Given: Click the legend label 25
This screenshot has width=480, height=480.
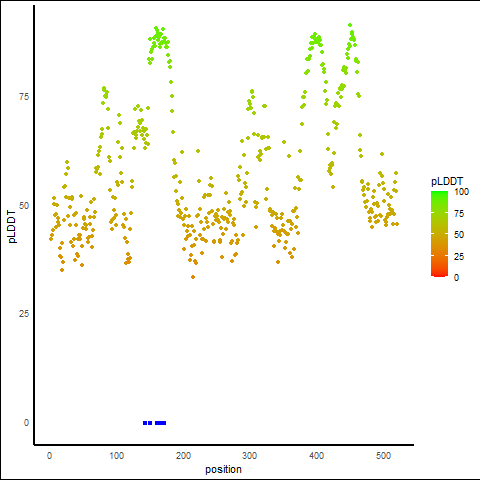Looking at the screenshot, I should pos(459,256).
